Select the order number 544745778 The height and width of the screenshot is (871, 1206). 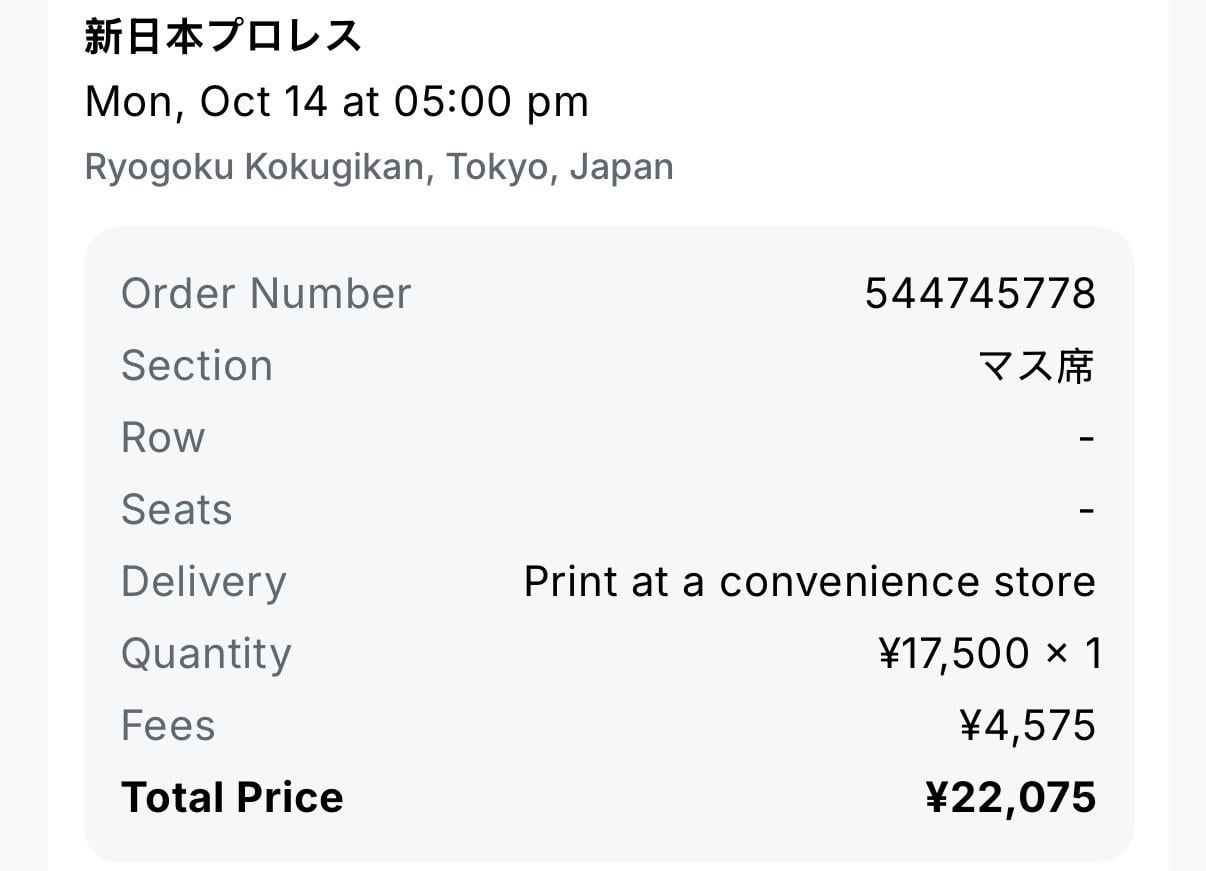[x=980, y=294]
